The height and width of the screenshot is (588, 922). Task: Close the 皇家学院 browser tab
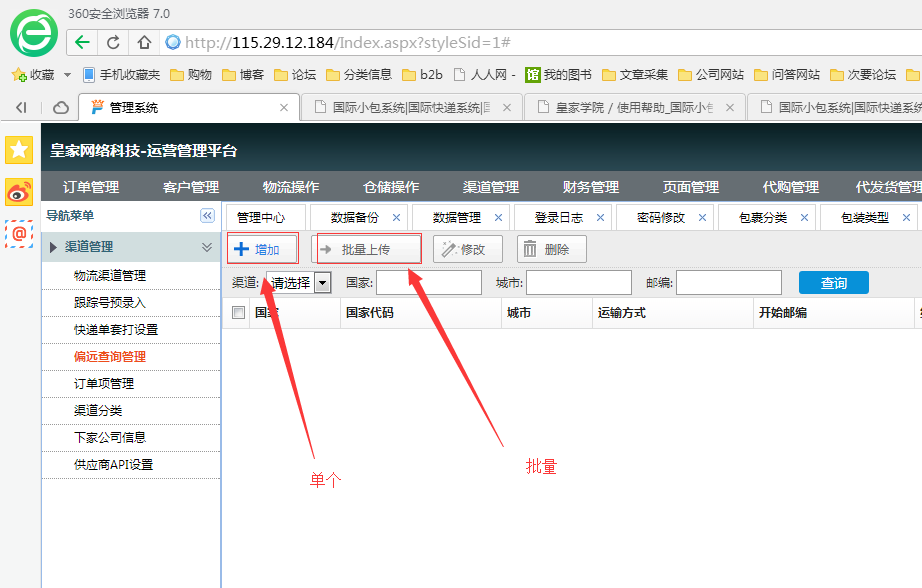pyautogui.click(x=730, y=108)
